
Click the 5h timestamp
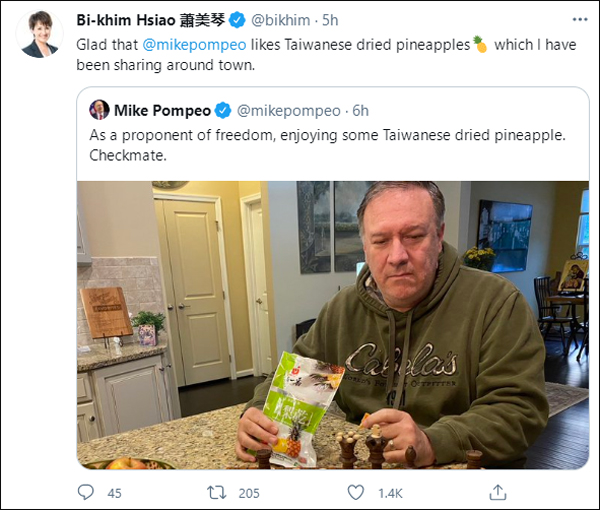(x=330, y=20)
